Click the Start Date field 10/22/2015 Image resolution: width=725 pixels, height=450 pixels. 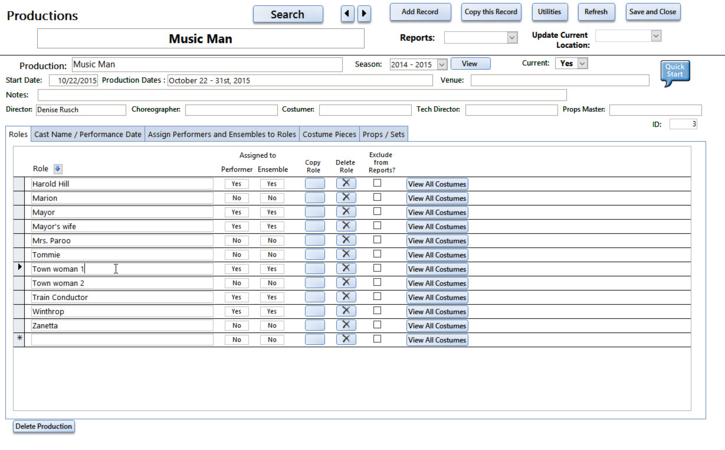73,80
